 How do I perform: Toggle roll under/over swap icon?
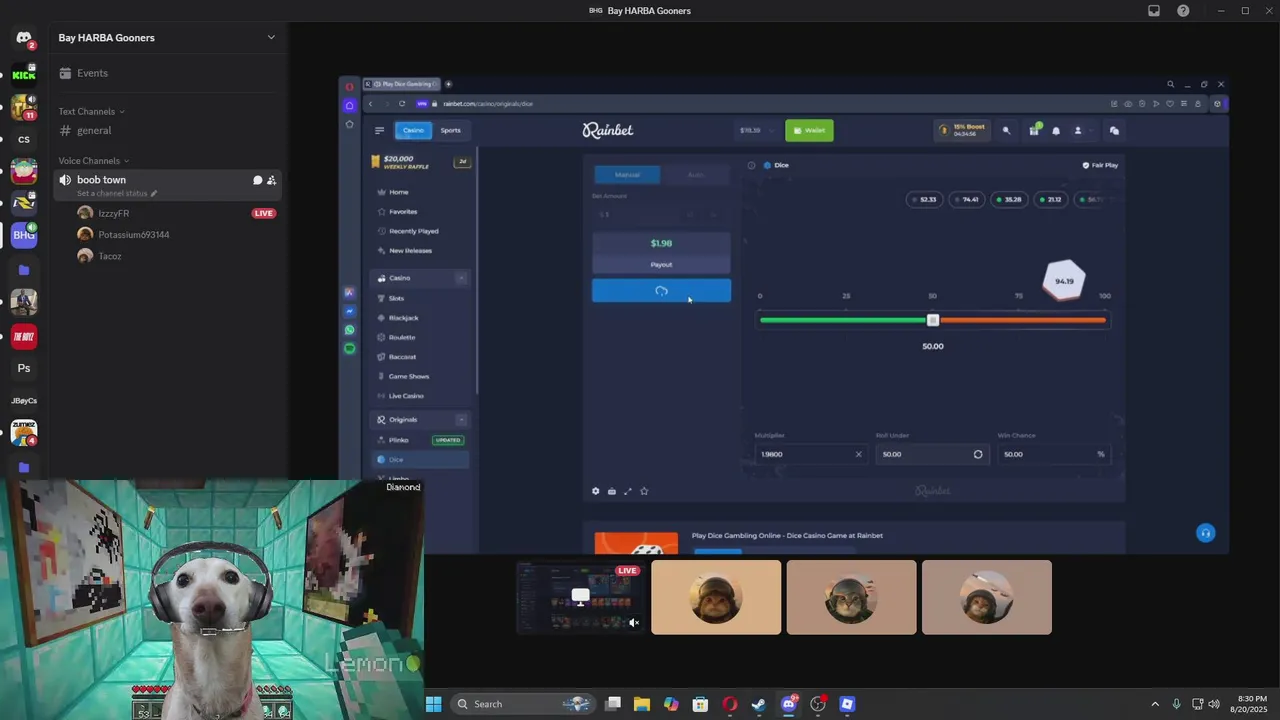[978, 454]
